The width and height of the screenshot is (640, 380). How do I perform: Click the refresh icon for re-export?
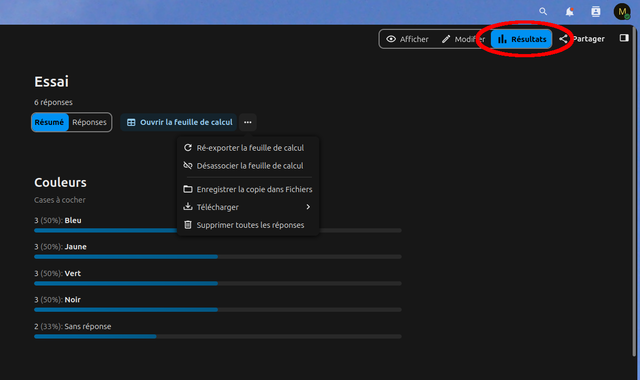(188, 148)
